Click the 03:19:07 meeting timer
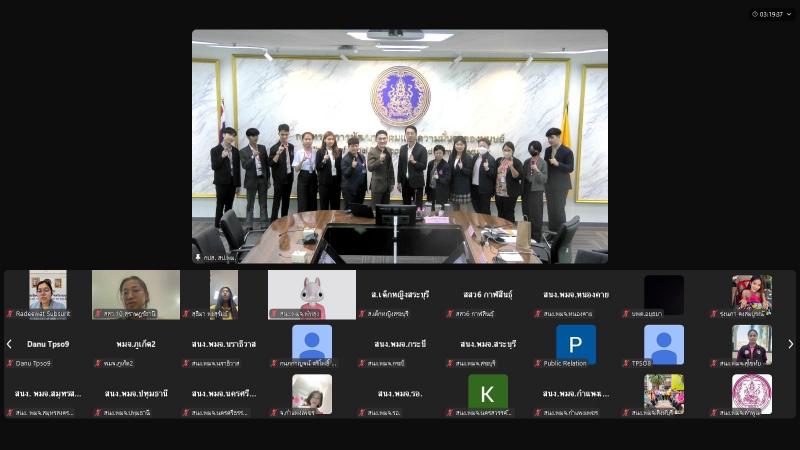Image resolution: width=800 pixels, height=450 pixels. 770,14
